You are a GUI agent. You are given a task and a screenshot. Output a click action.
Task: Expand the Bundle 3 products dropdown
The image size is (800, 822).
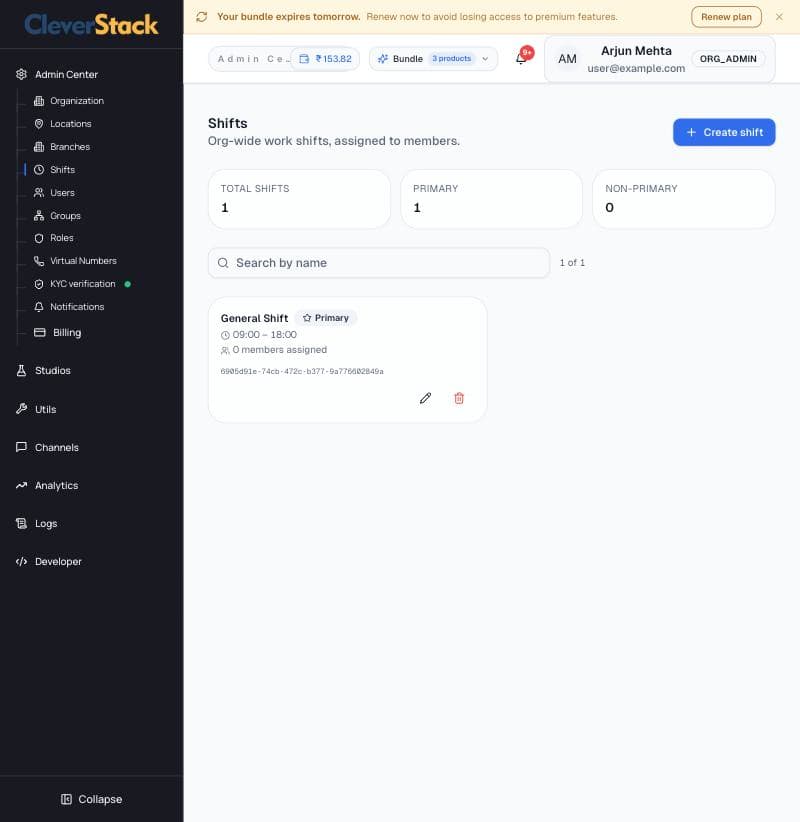pyautogui.click(x=433, y=59)
